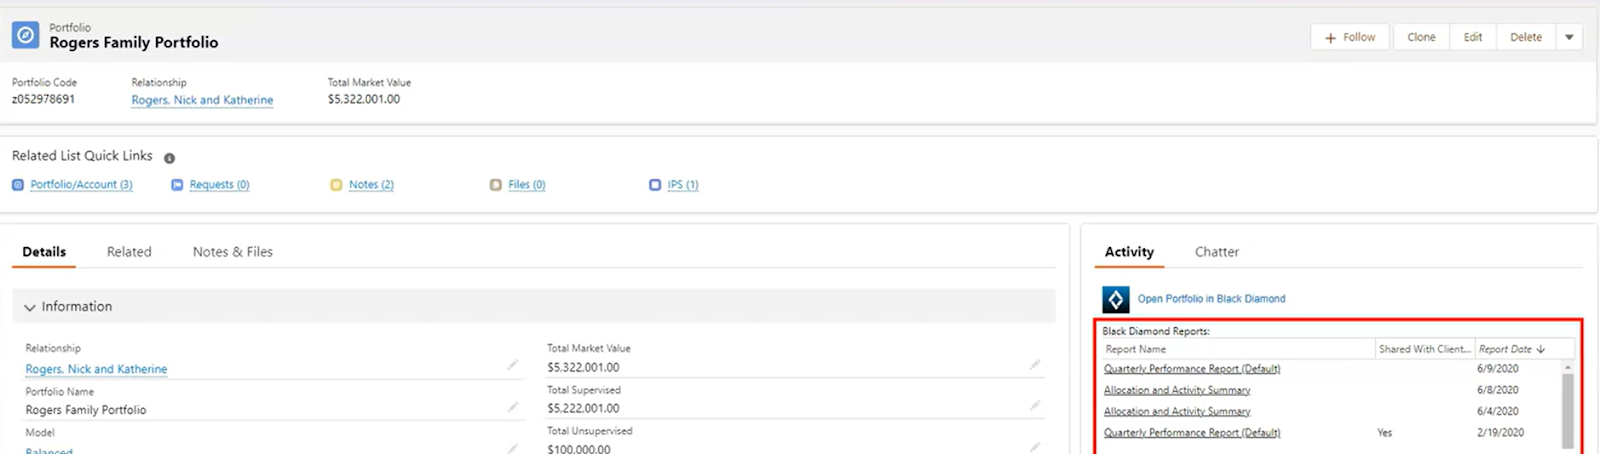Click the Edit button
The image size is (1600, 454).
click(x=1473, y=37)
